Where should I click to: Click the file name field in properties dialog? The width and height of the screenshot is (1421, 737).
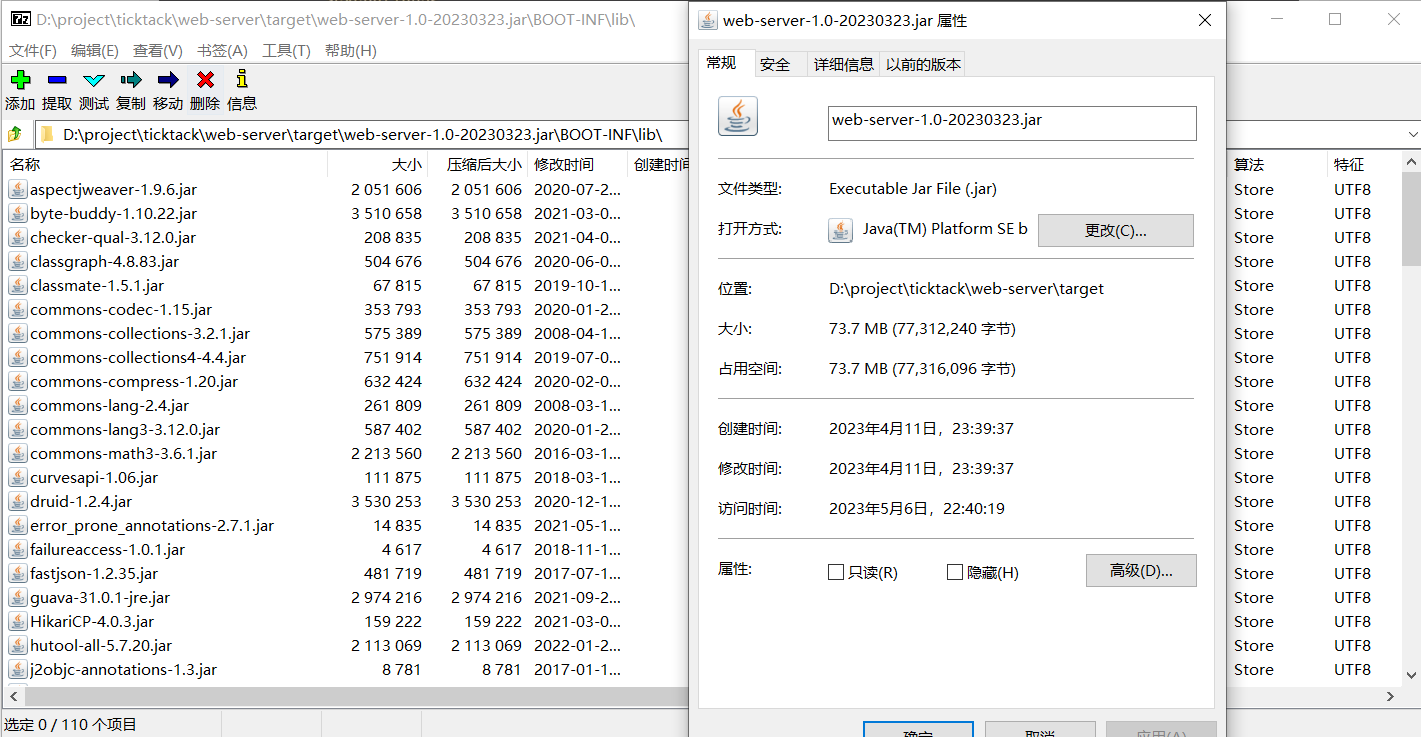click(x=1012, y=123)
